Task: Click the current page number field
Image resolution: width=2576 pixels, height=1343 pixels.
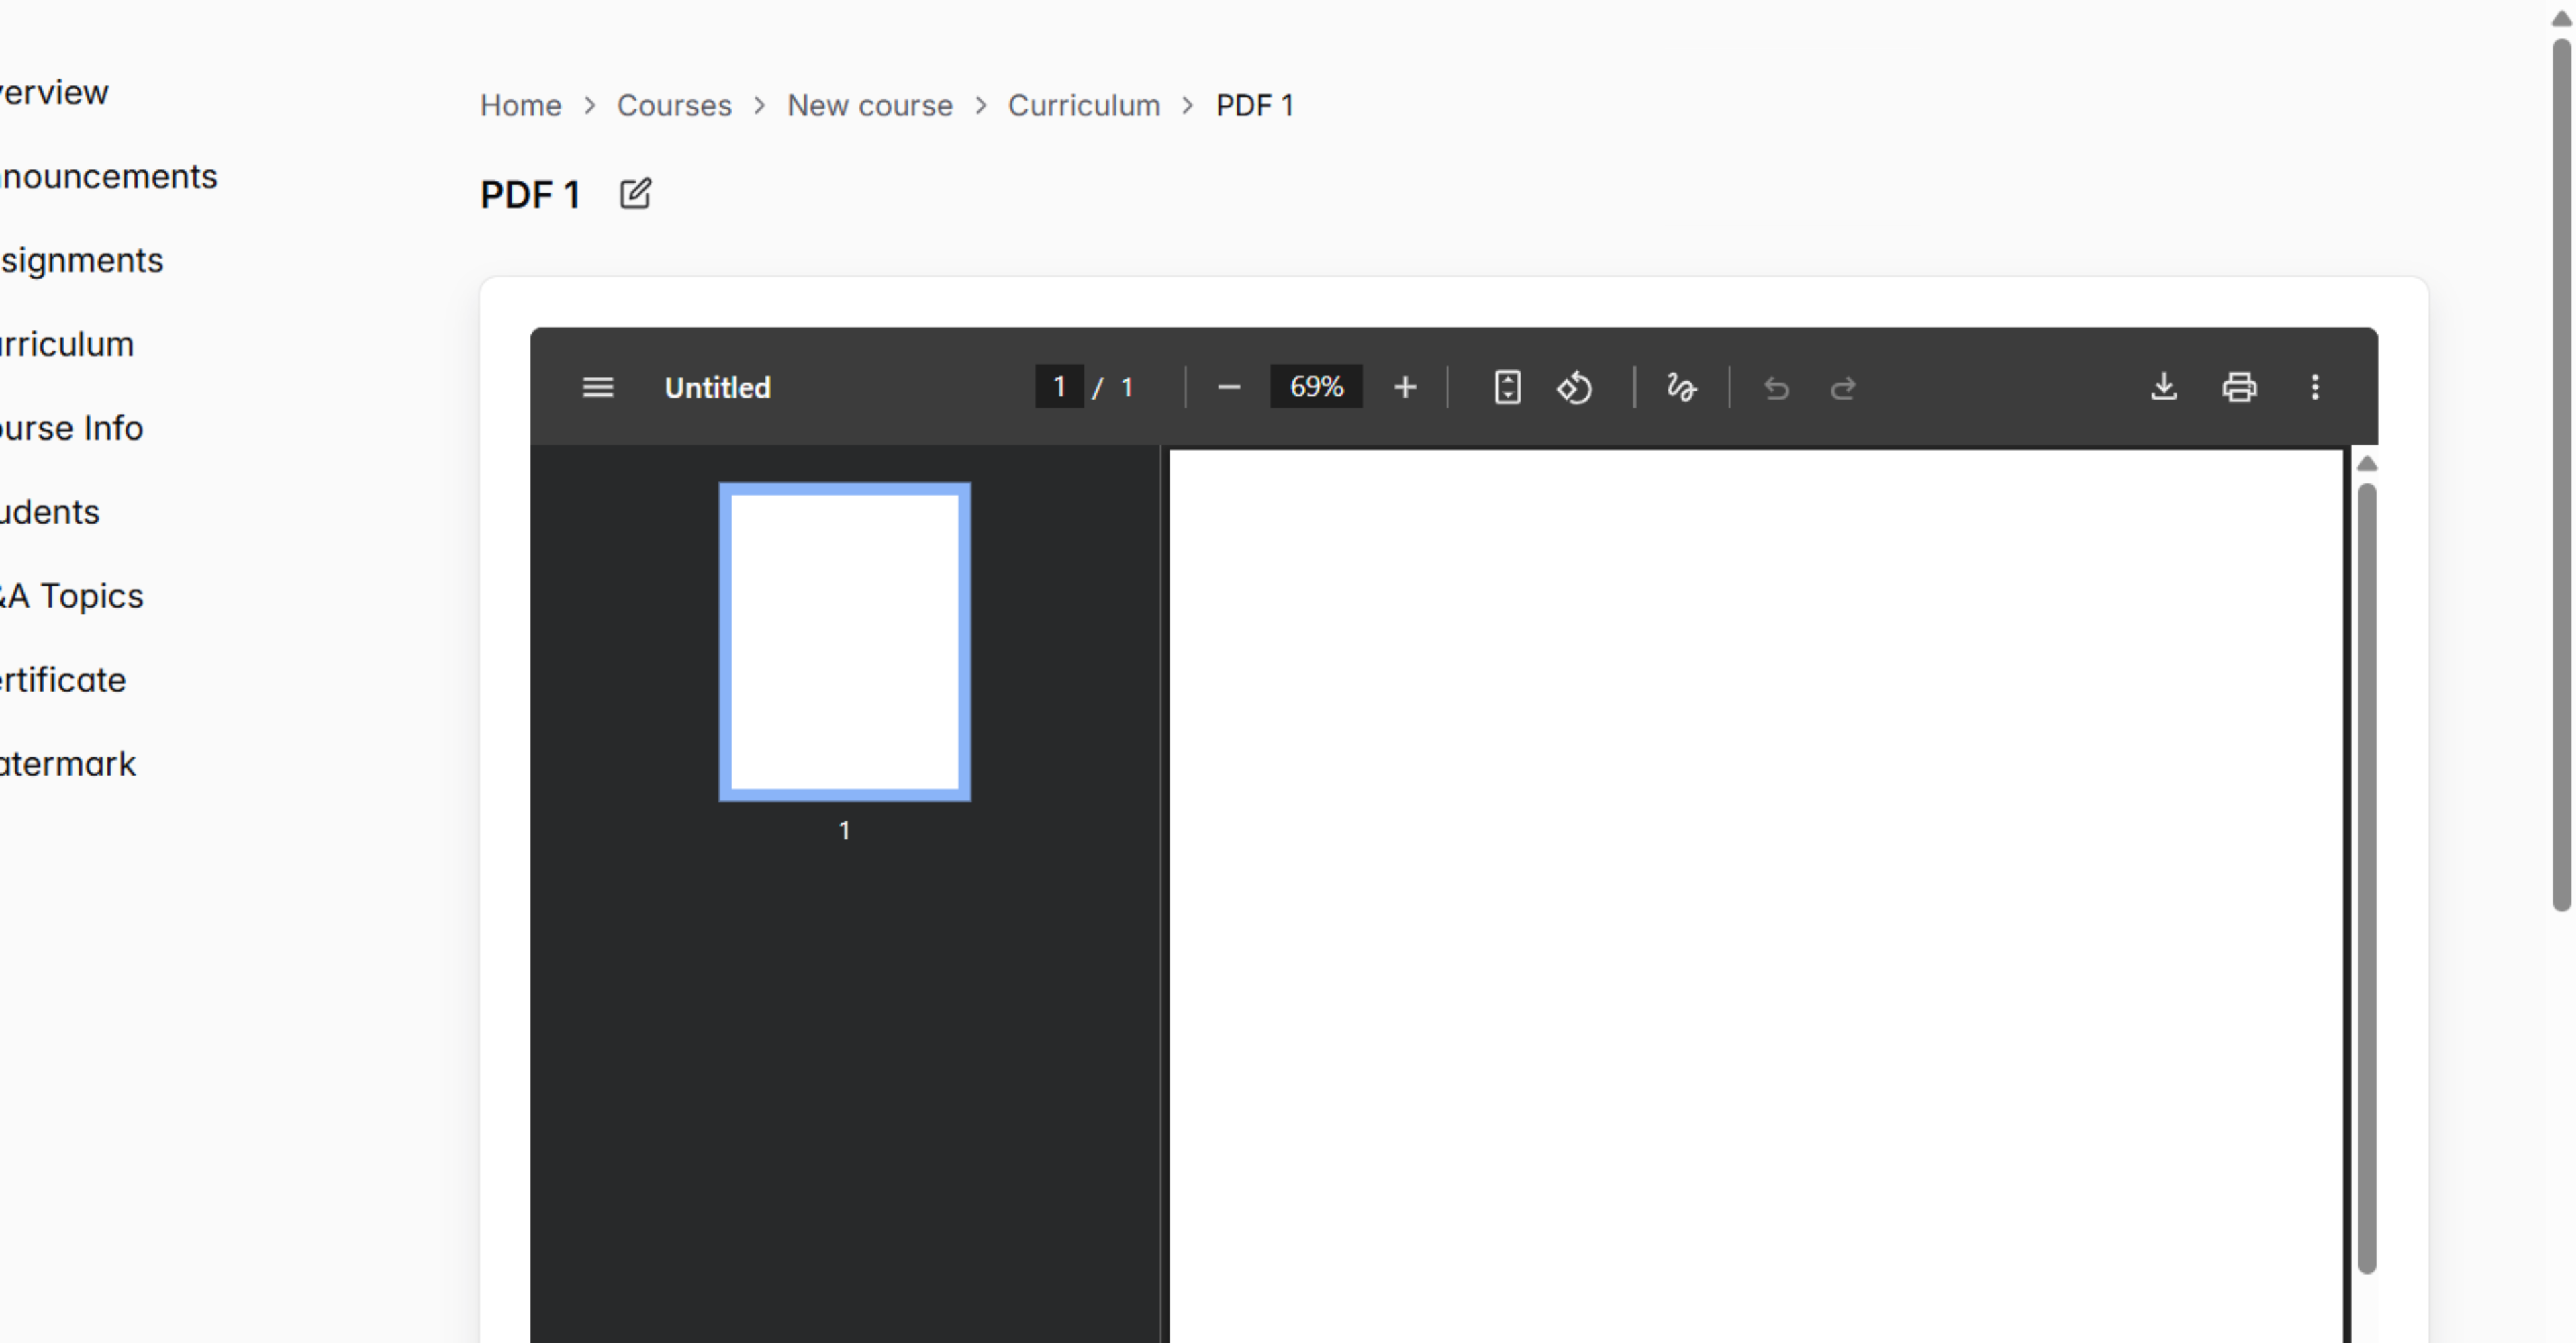Action: click(x=1059, y=387)
